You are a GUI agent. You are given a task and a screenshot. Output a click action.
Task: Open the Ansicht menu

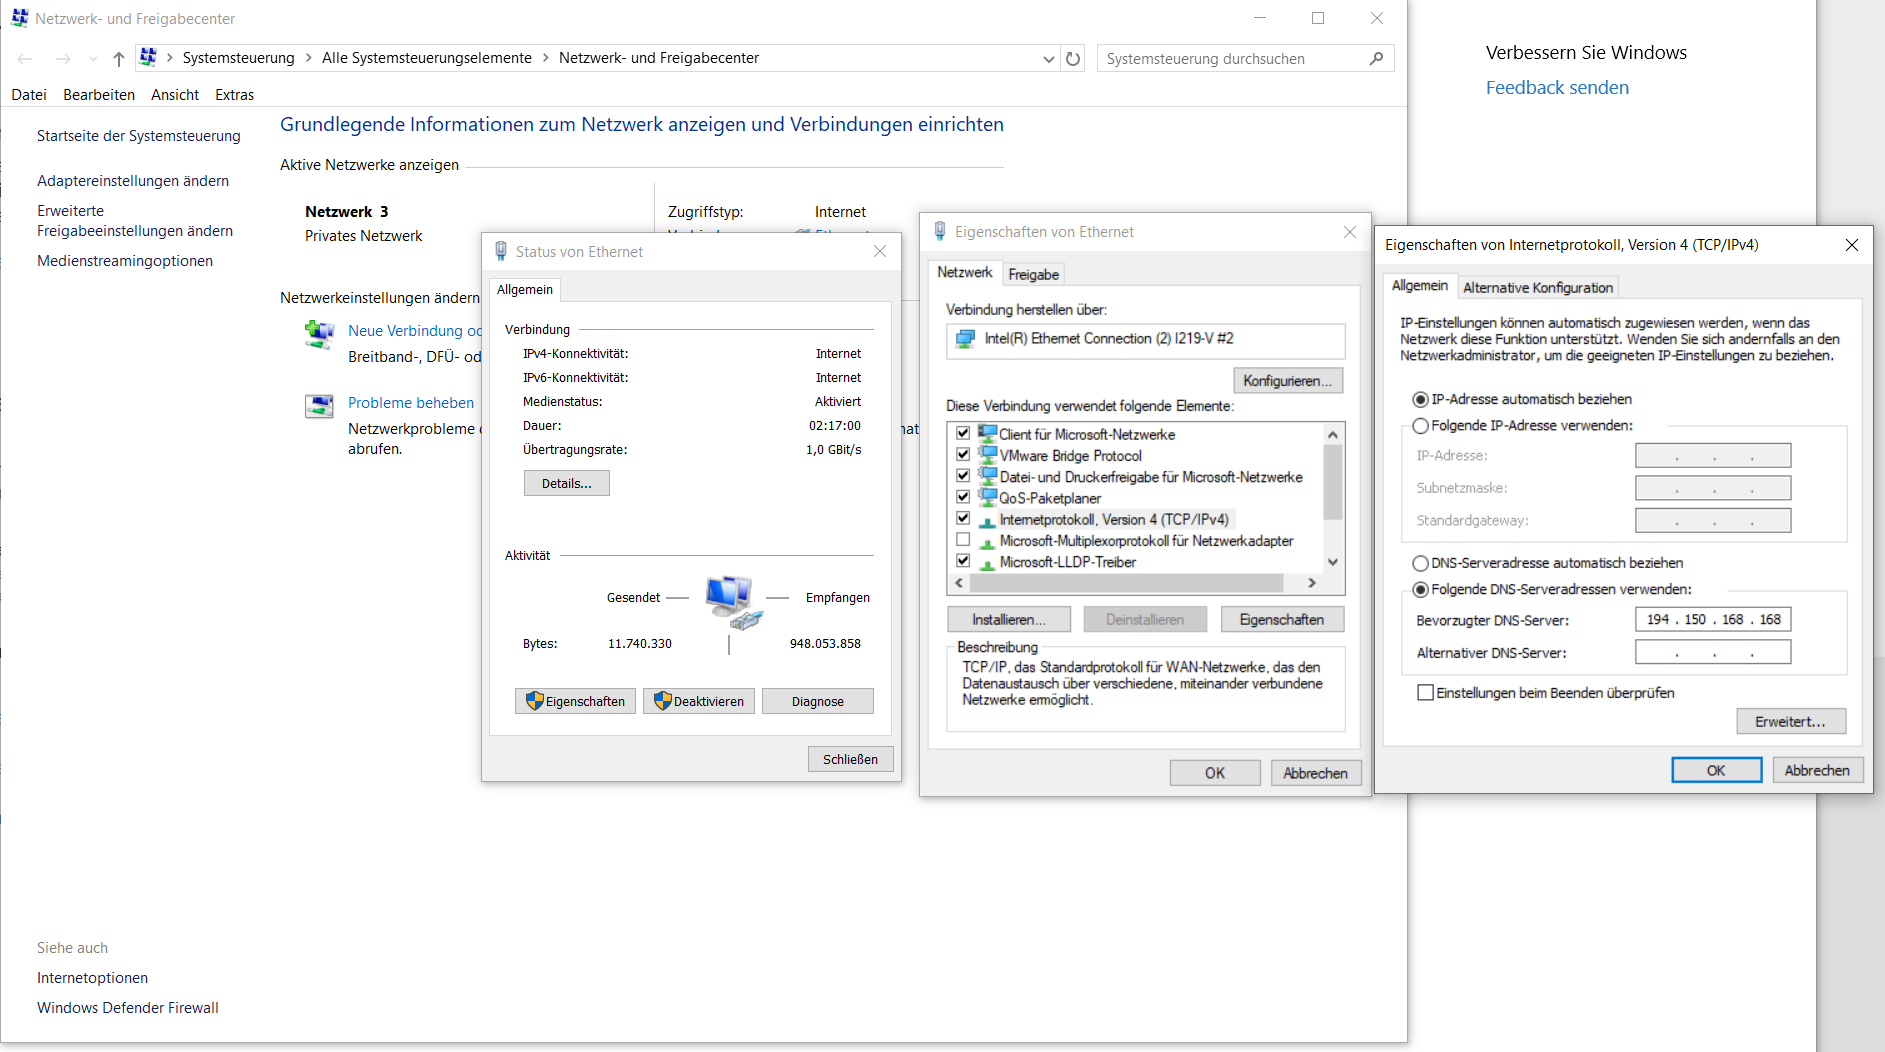click(x=175, y=95)
